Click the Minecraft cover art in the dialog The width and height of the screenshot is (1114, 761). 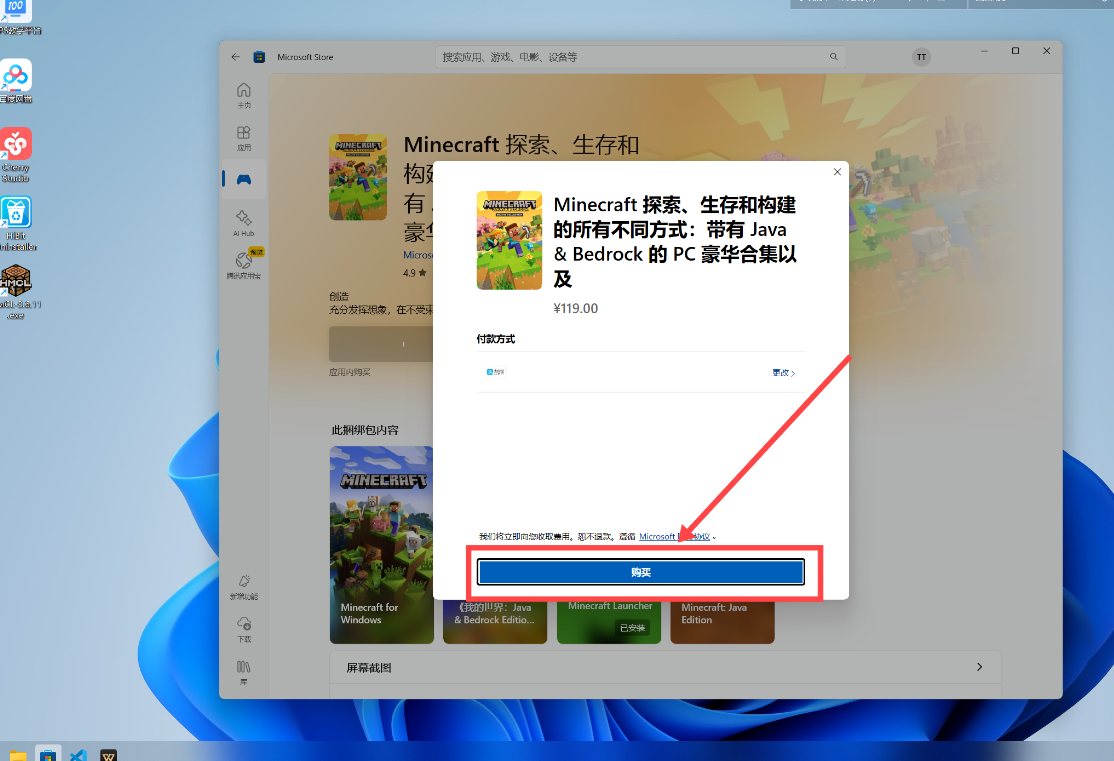point(509,239)
